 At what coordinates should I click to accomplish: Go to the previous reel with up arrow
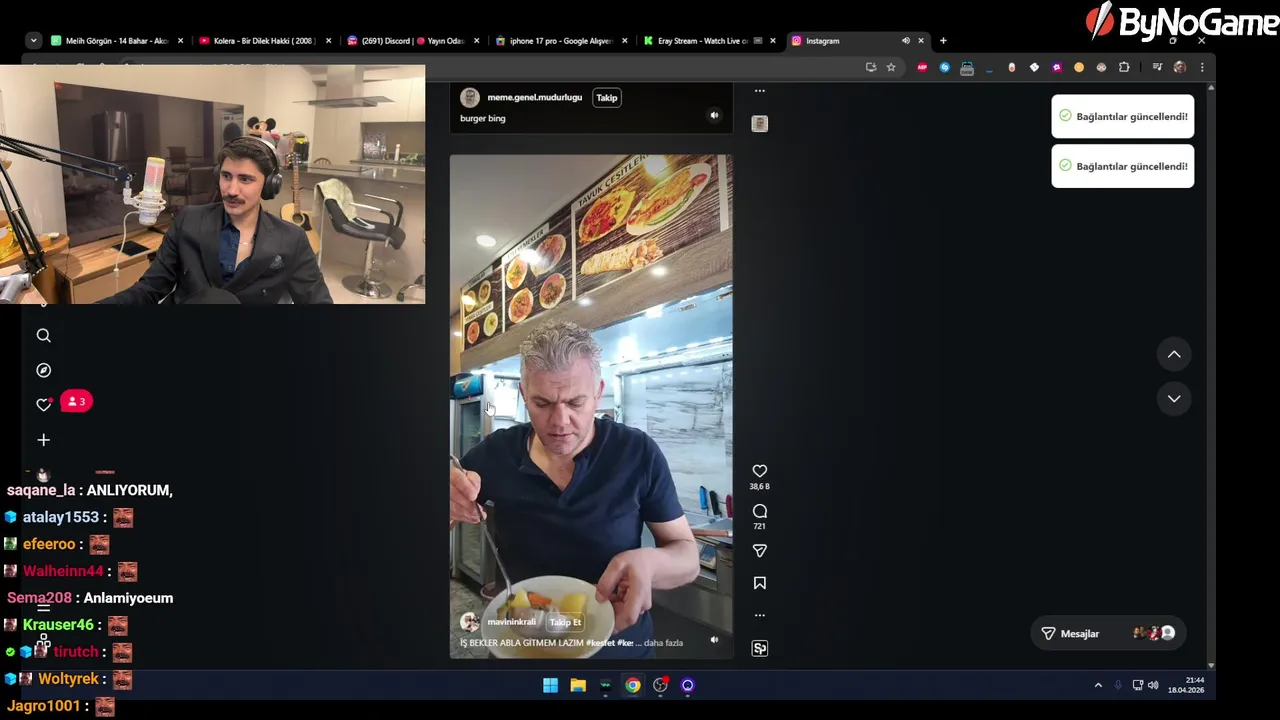(x=1174, y=354)
